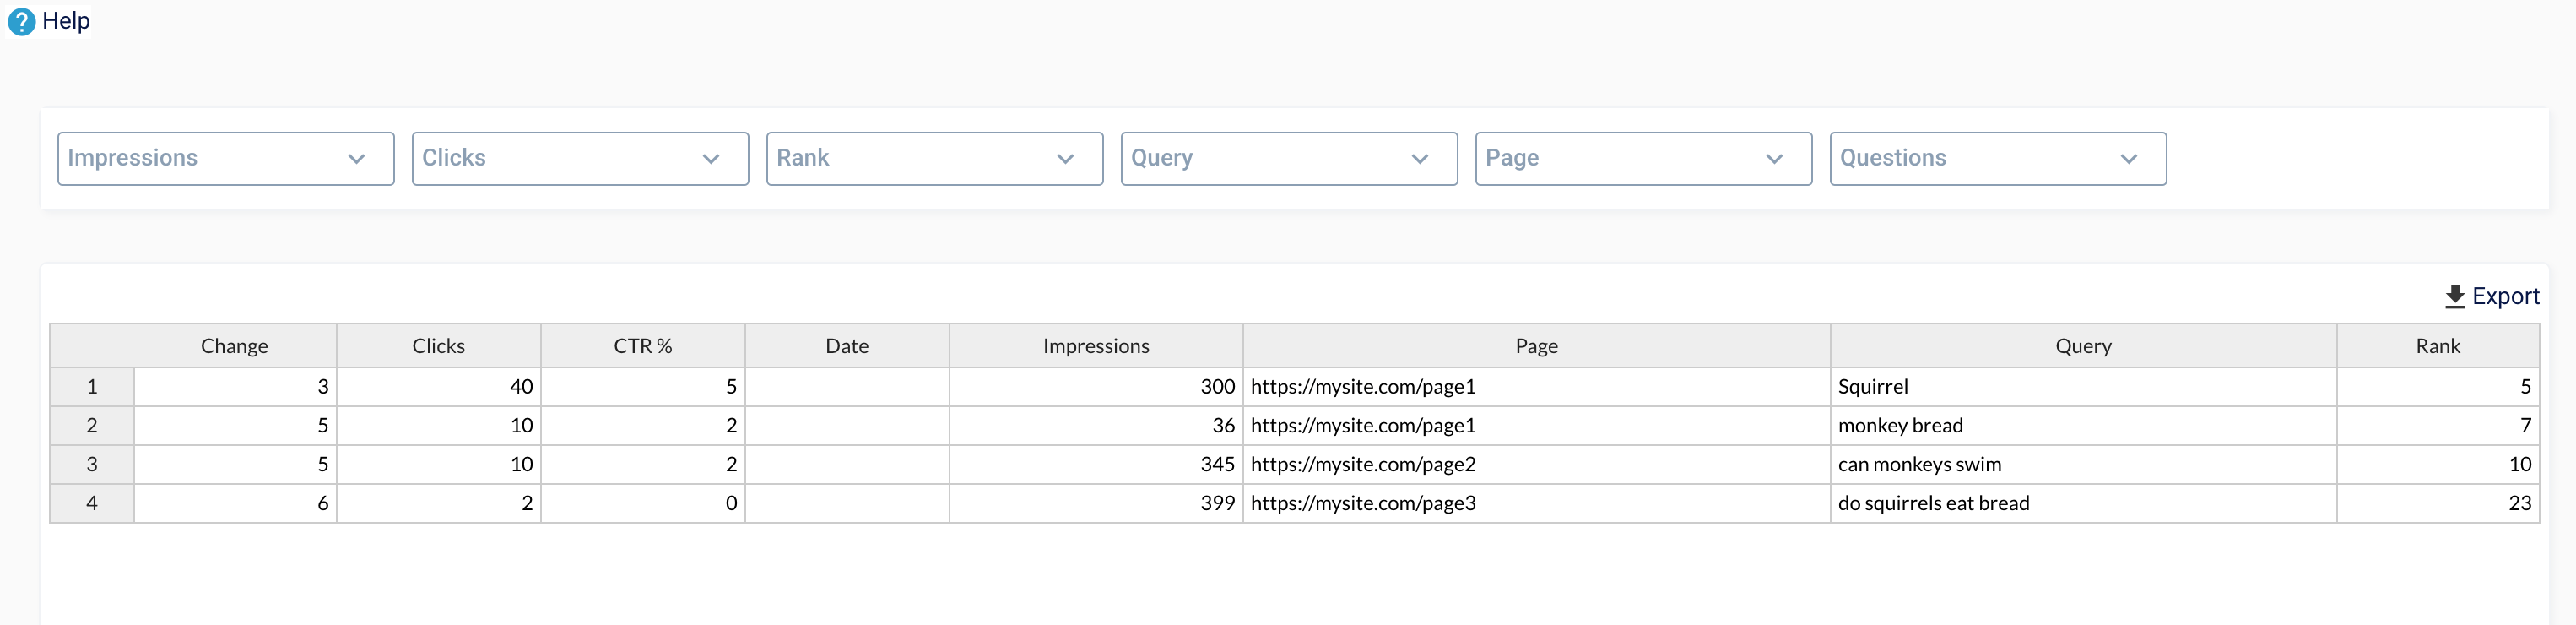Select row number 1 header

[92, 387]
